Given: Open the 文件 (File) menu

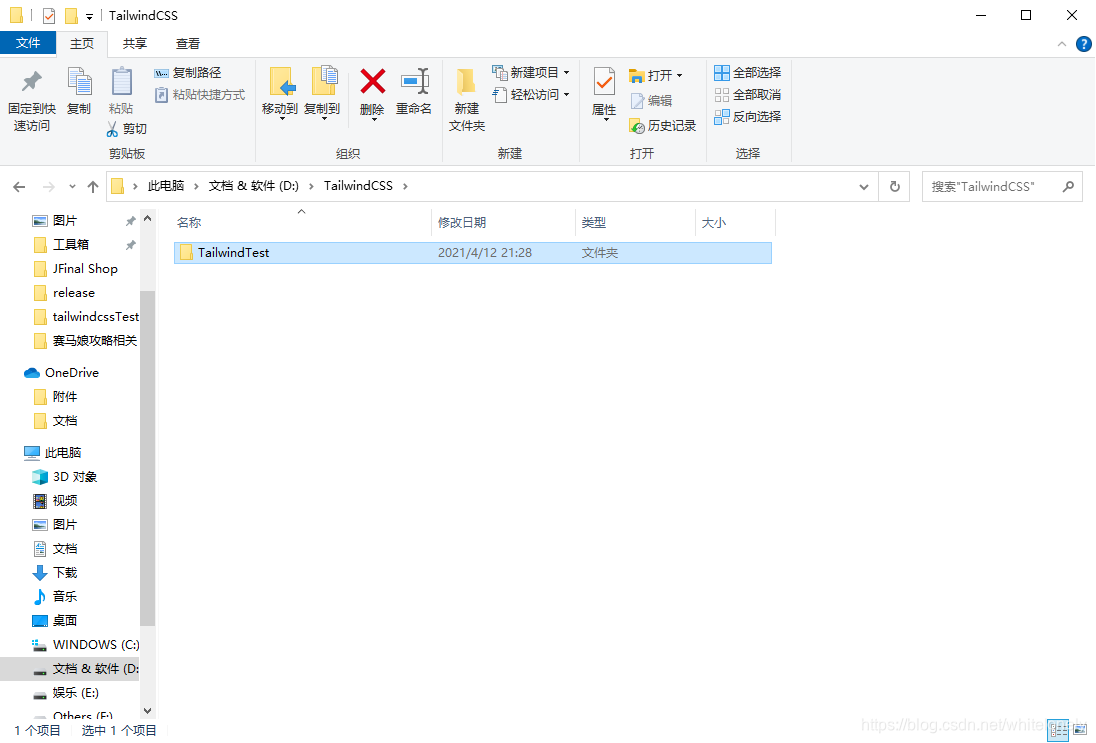Looking at the screenshot, I should [x=29, y=43].
